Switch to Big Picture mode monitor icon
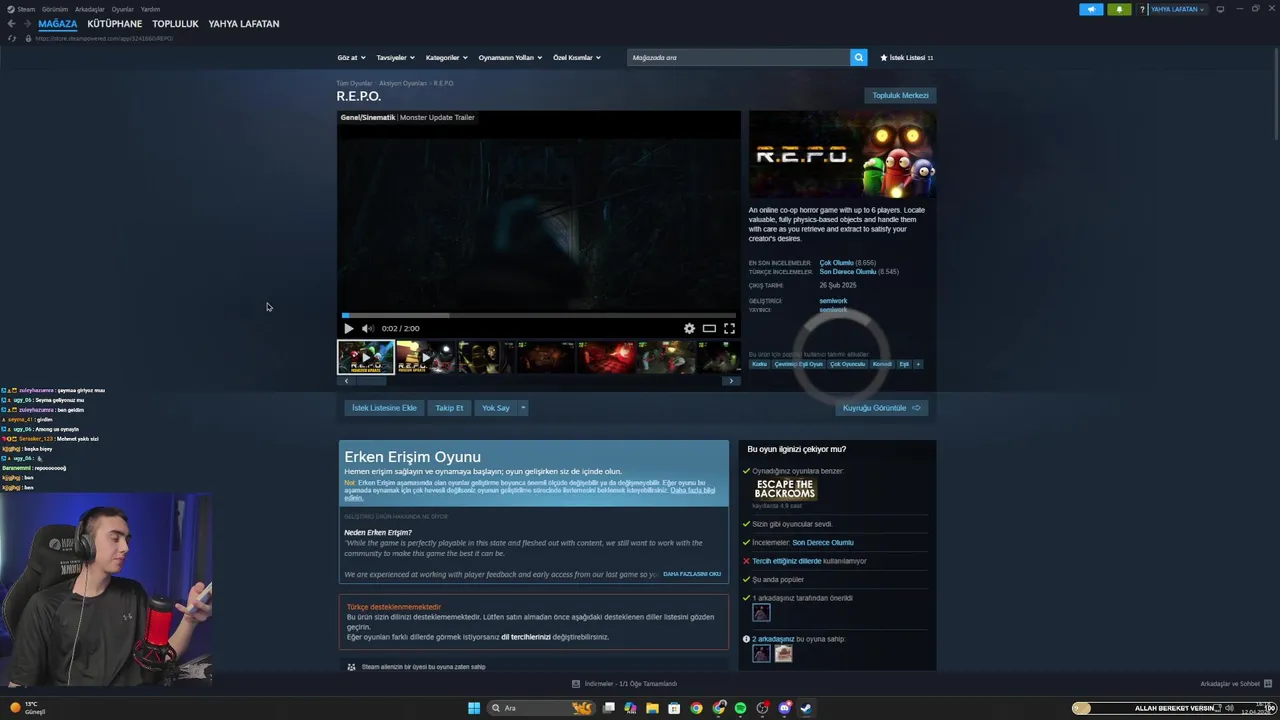This screenshot has width=1280, height=720. 1220,9
